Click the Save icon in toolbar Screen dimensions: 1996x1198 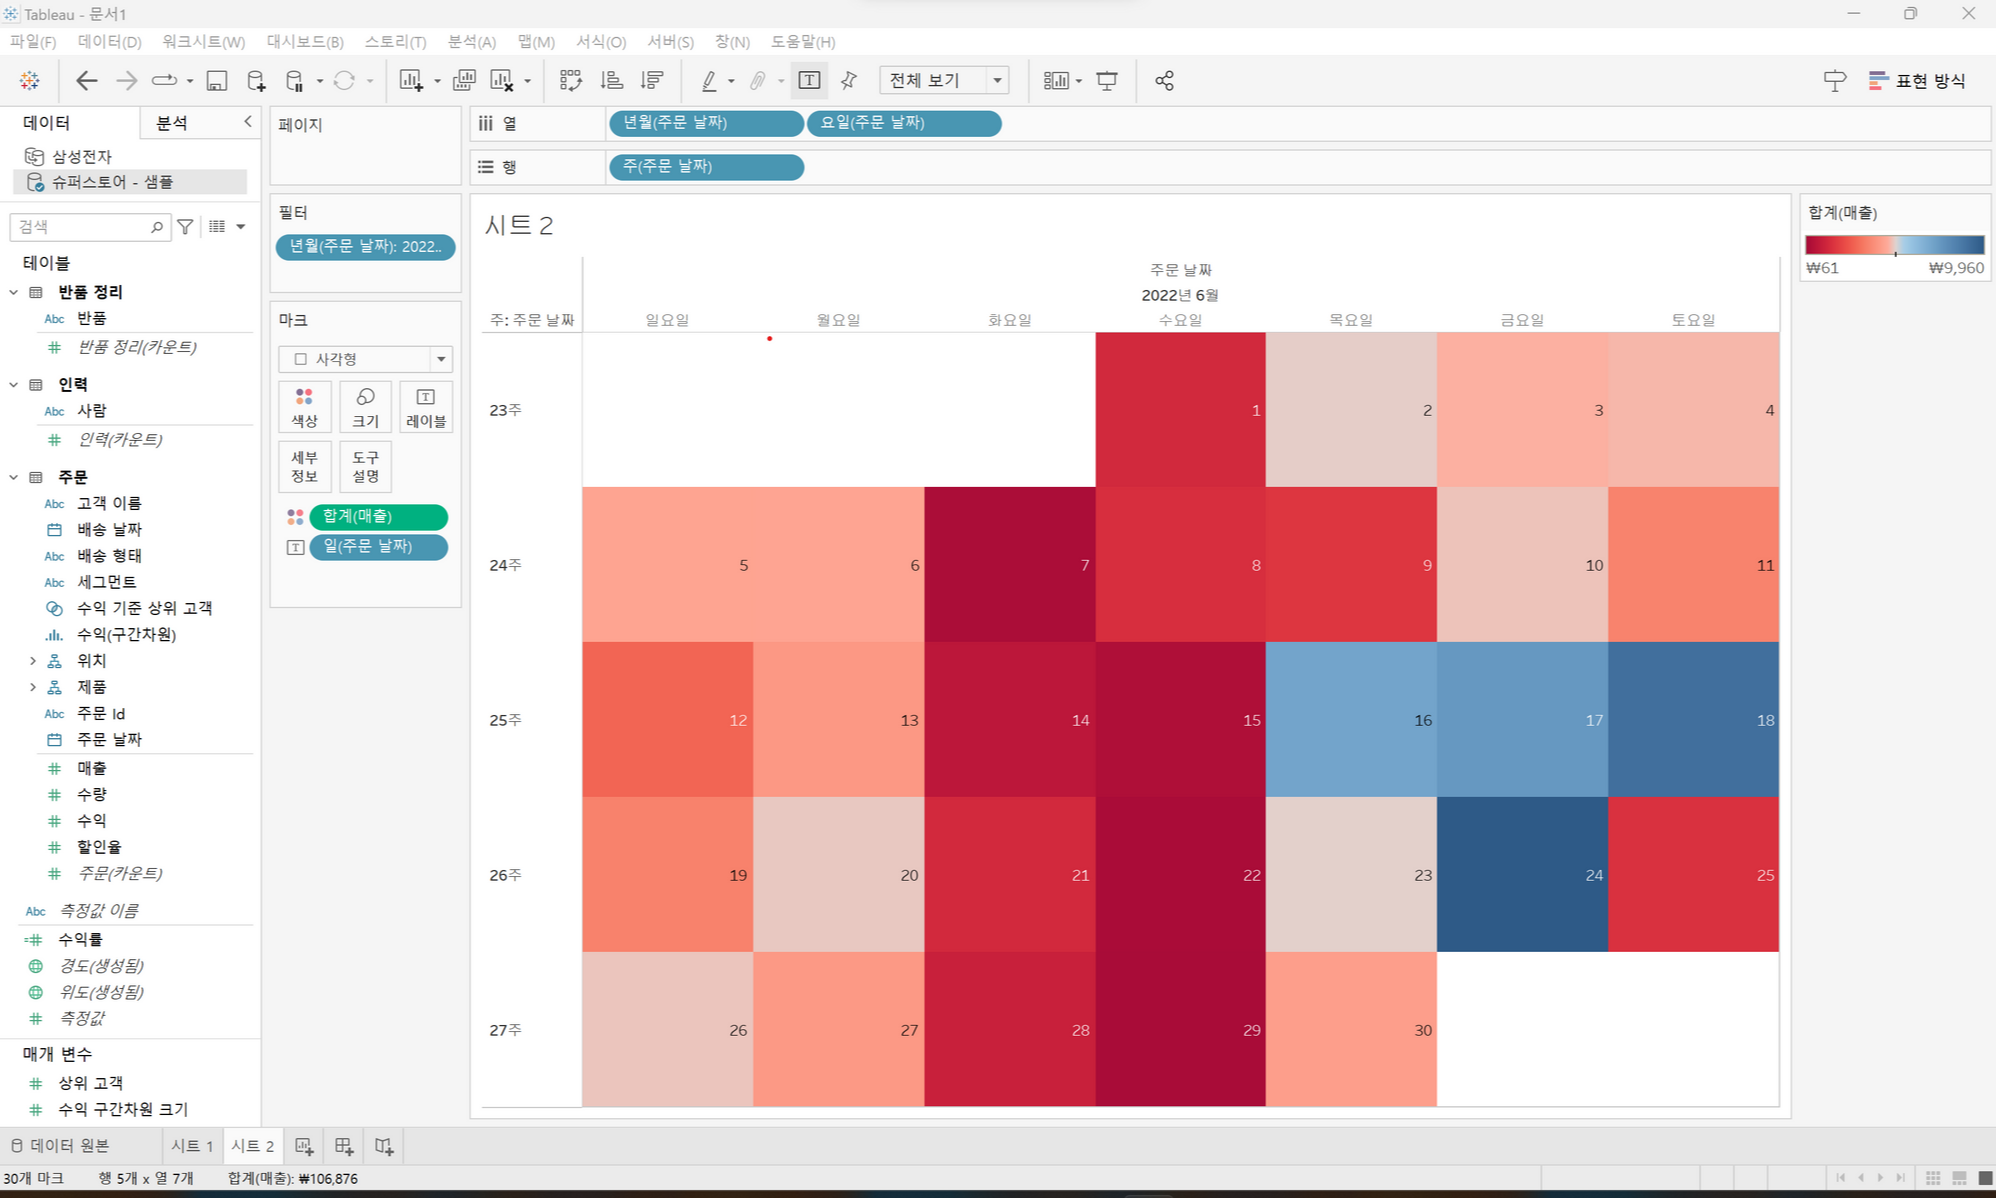tap(216, 81)
